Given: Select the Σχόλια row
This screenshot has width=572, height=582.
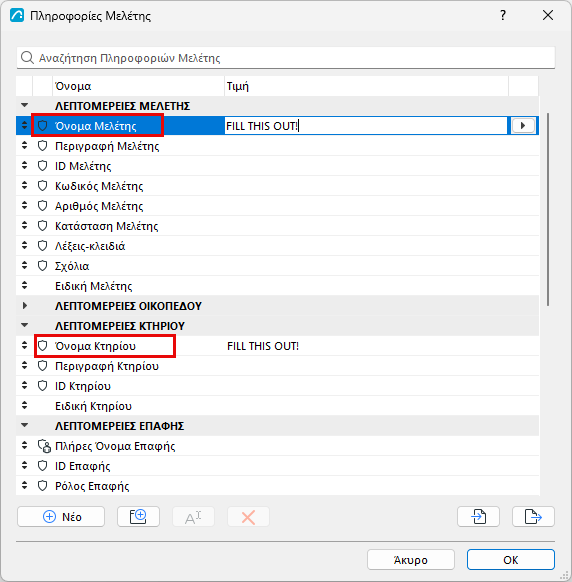Looking at the screenshot, I should point(277,266).
